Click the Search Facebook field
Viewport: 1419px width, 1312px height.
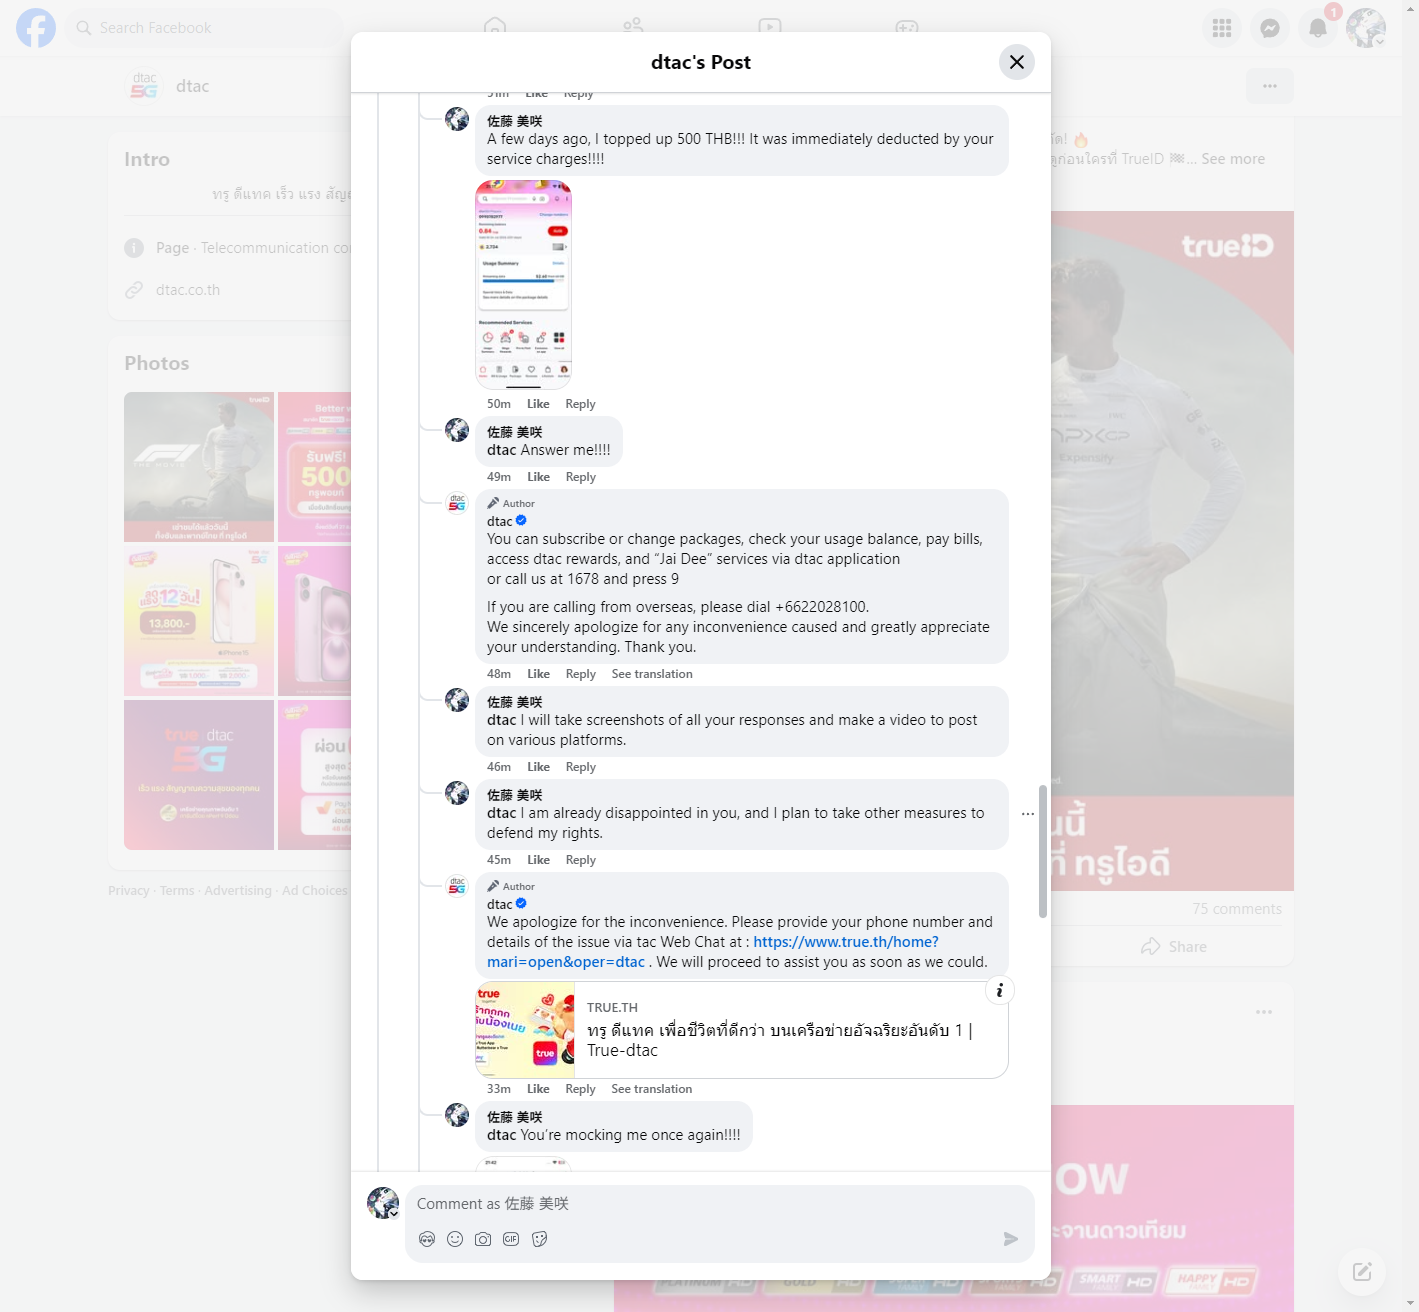(x=205, y=28)
